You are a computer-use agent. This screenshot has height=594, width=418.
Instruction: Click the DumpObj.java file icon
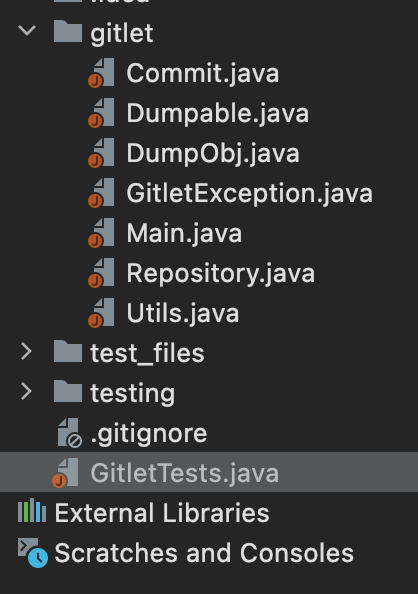(101, 153)
